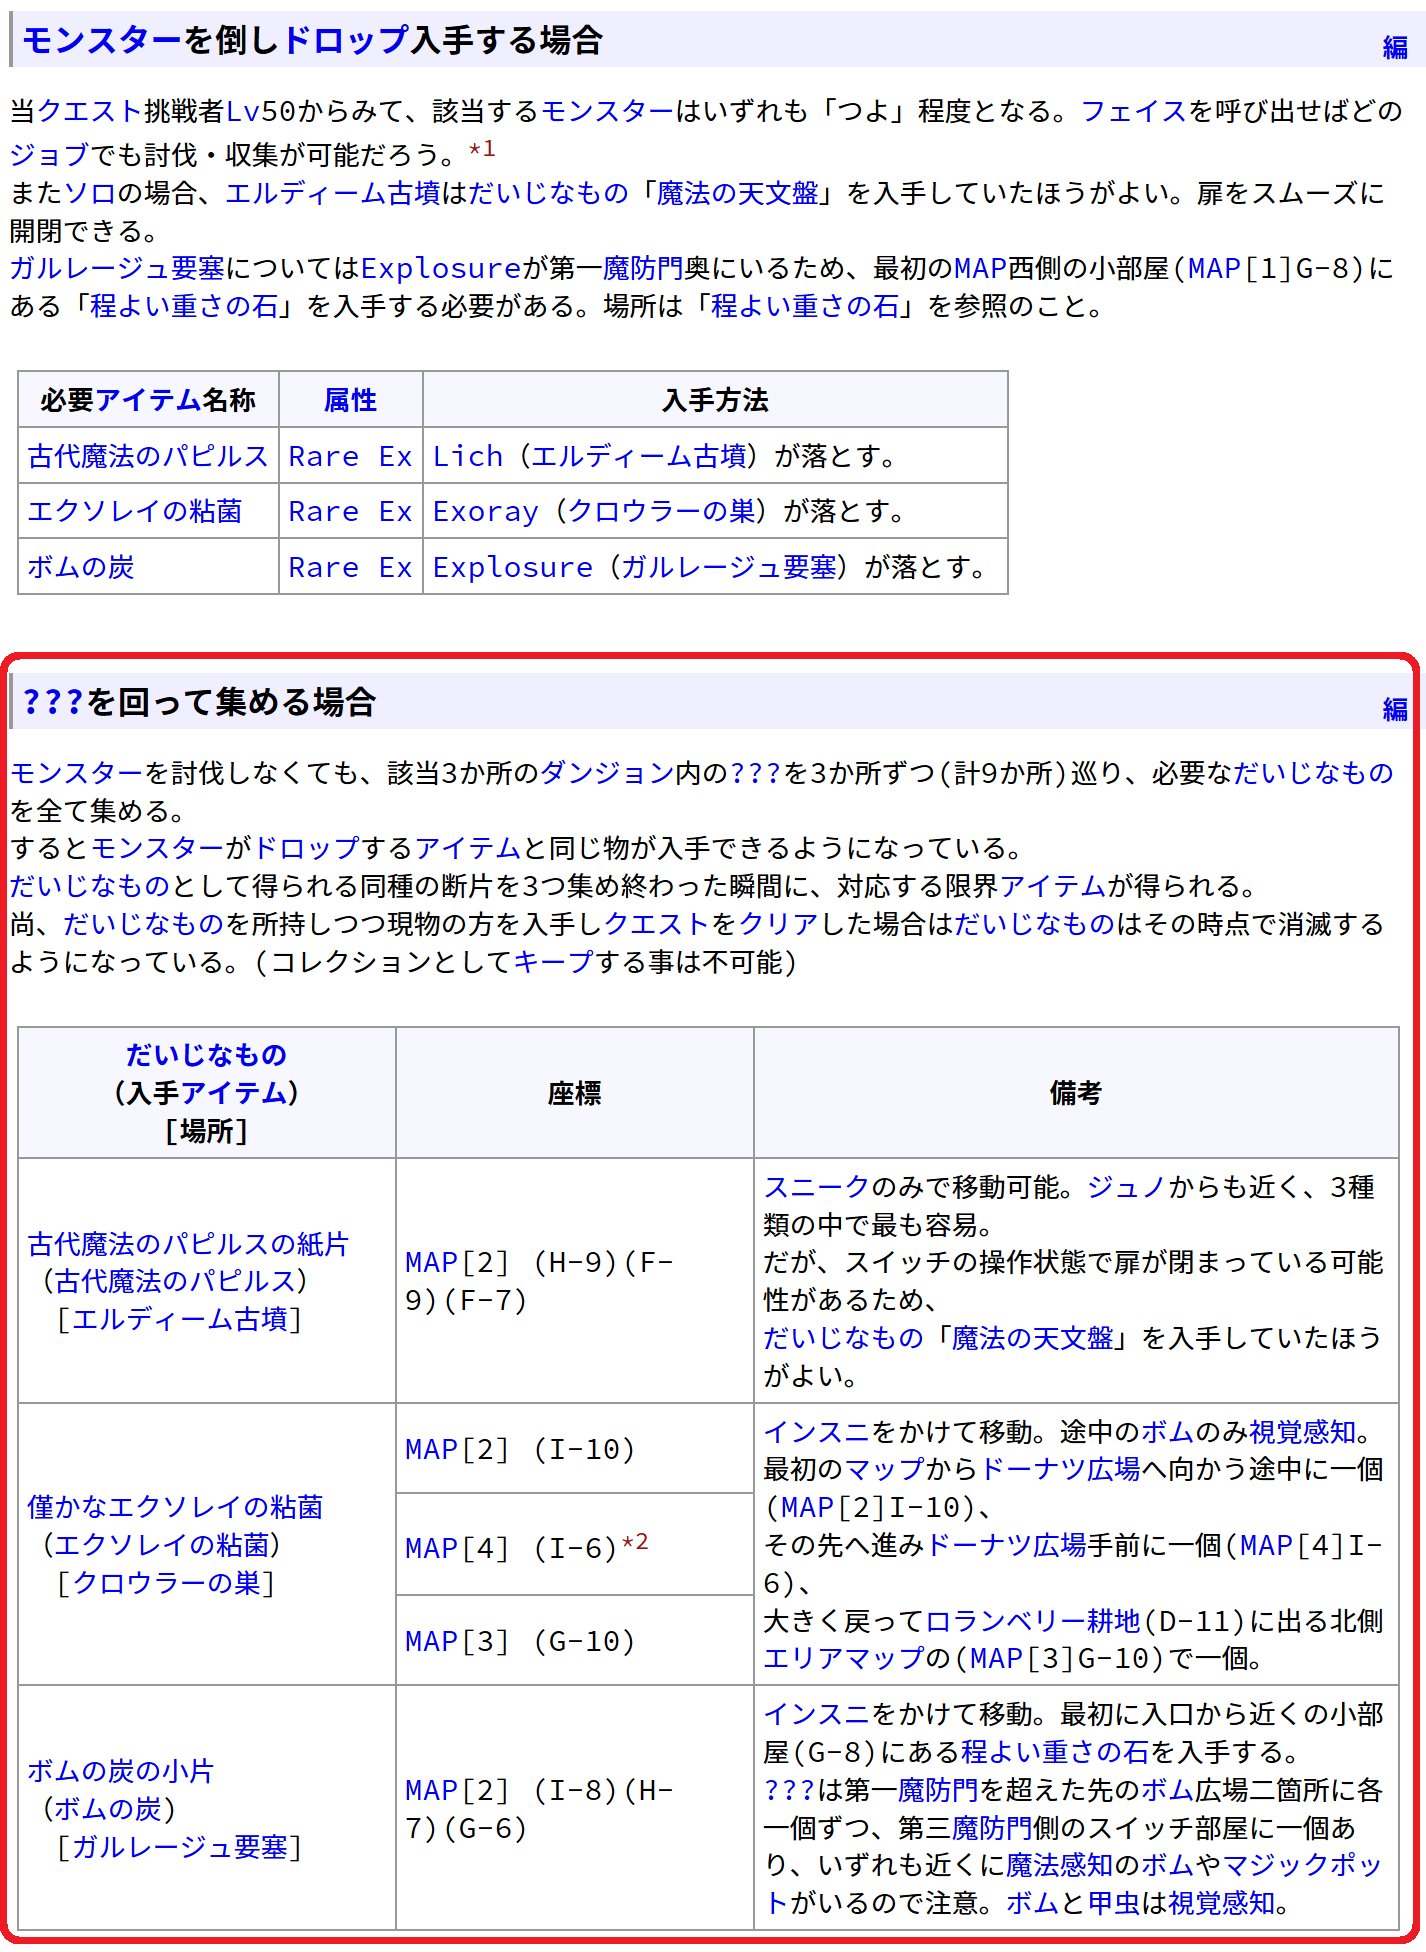Open インスニ link in the クロウラーの巣 row
The width and height of the screenshot is (1426, 1952).
817,1432
